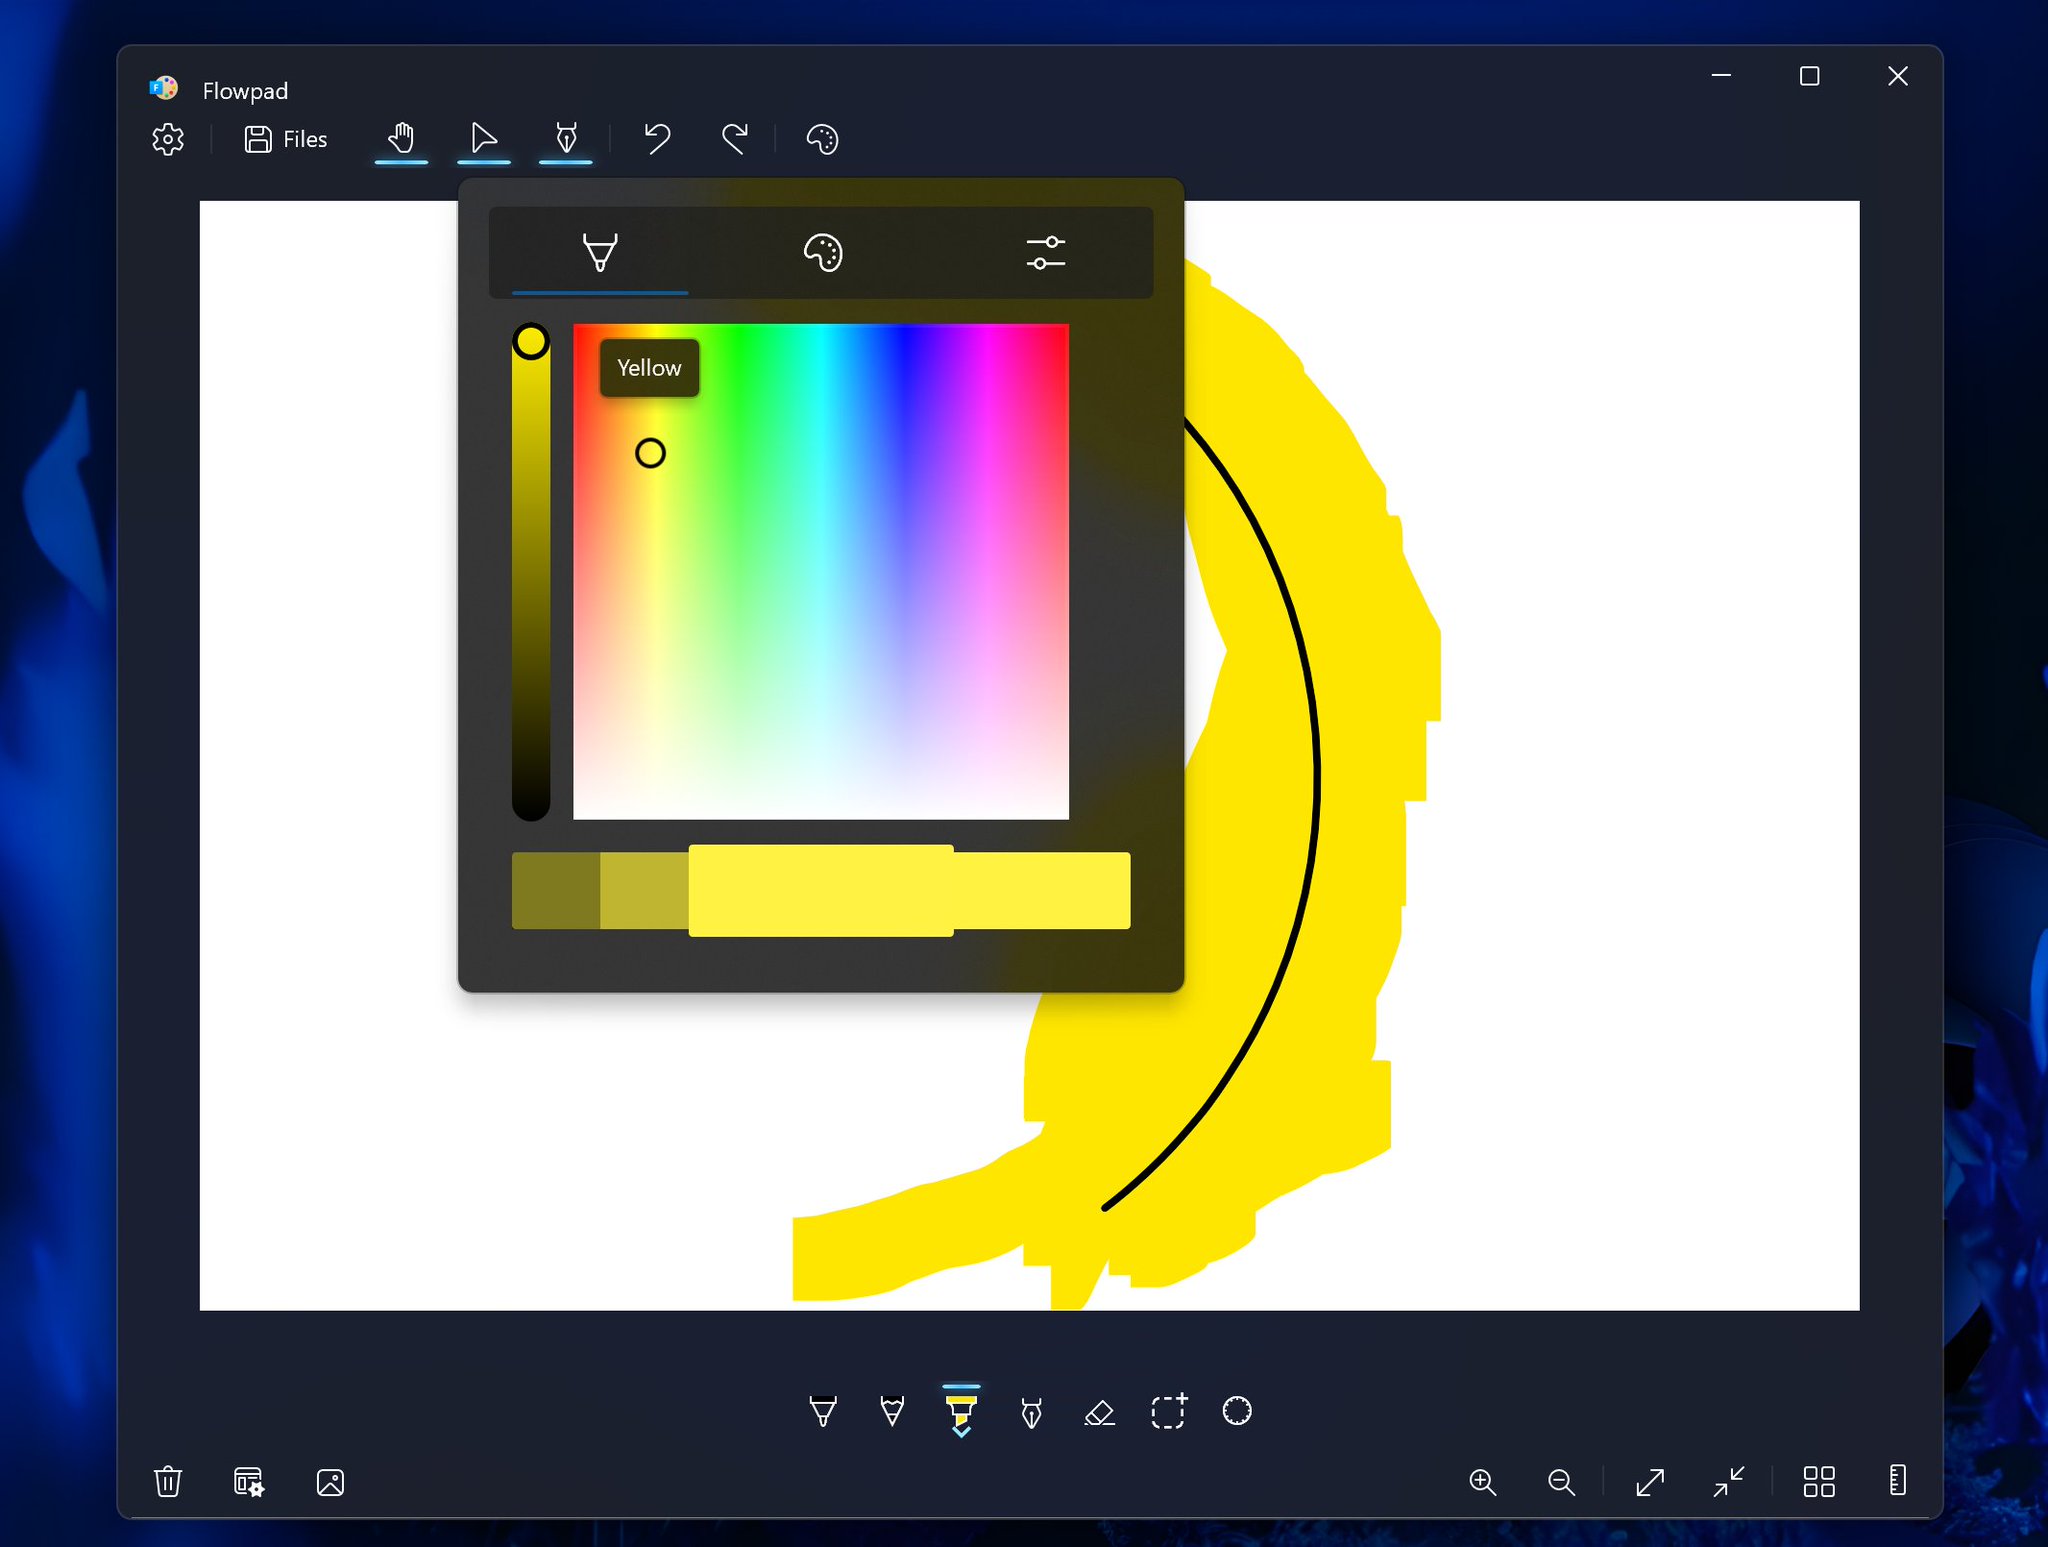Open the Files menu

click(x=286, y=139)
